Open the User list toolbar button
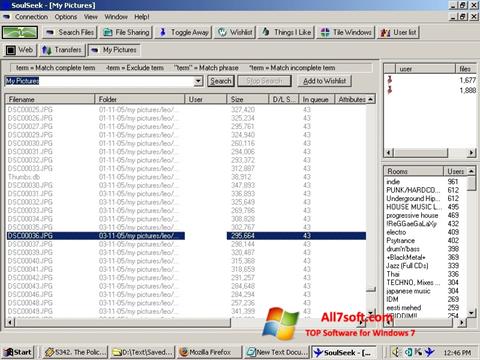This screenshot has width=480, height=360. click(399, 32)
